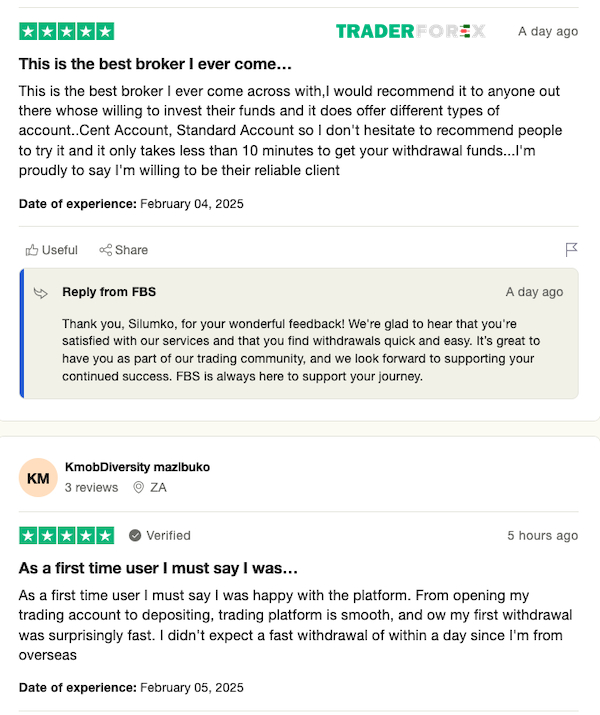600x715 pixels.
Task: Click the KM avatar circle
Action: (38, 477)
